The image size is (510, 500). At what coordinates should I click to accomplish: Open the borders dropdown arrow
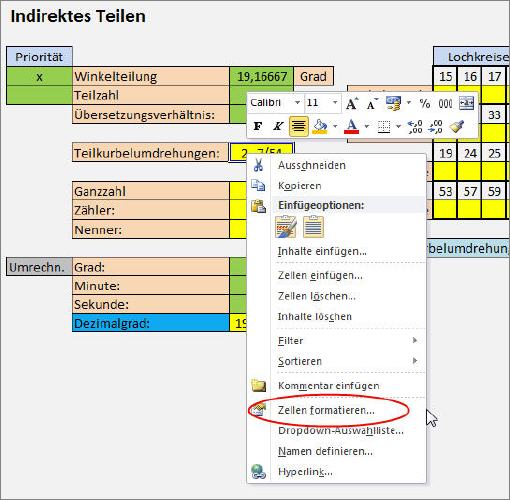pos(398,127)
